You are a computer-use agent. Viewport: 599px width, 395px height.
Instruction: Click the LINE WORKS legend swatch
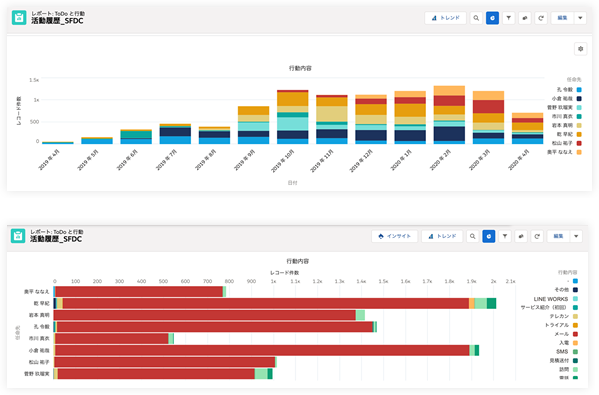pos(575,299)
